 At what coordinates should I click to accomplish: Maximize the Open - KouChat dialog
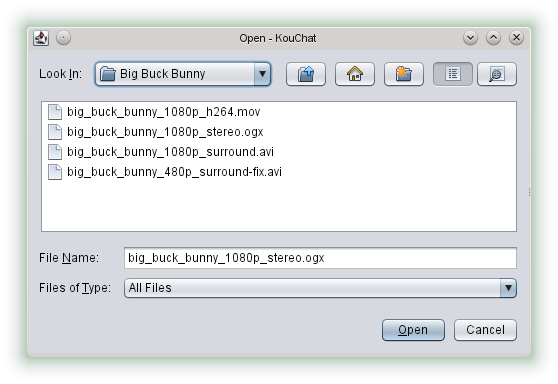(x=494, y=38)
